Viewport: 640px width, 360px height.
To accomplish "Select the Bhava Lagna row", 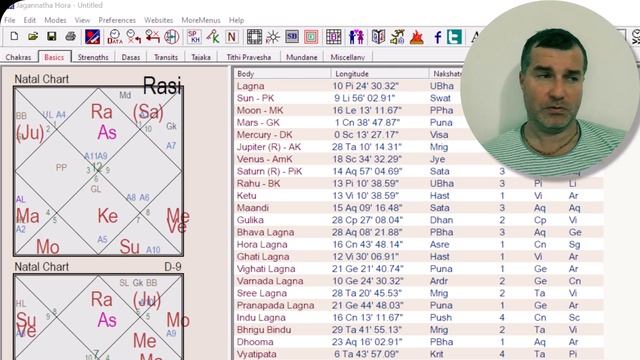I will [x=419, y=232].
